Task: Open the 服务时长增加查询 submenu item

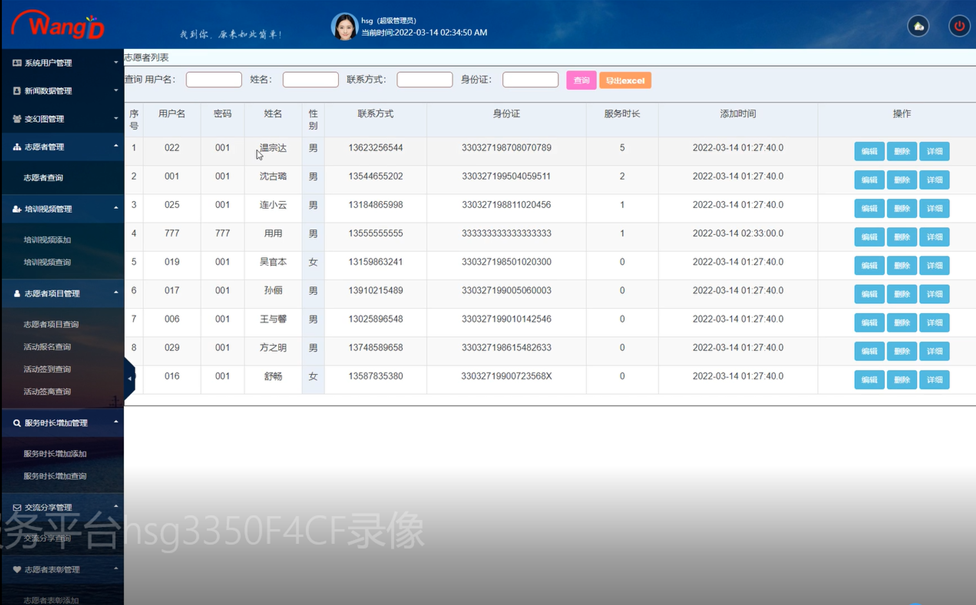Action: pos(55,477)
